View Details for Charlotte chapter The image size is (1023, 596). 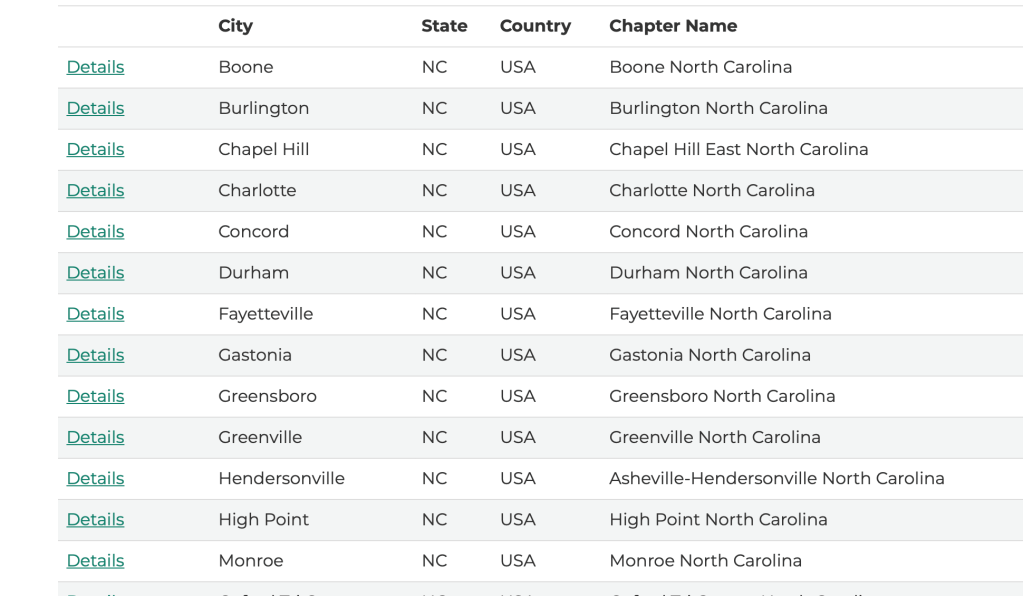coord(95,190)
